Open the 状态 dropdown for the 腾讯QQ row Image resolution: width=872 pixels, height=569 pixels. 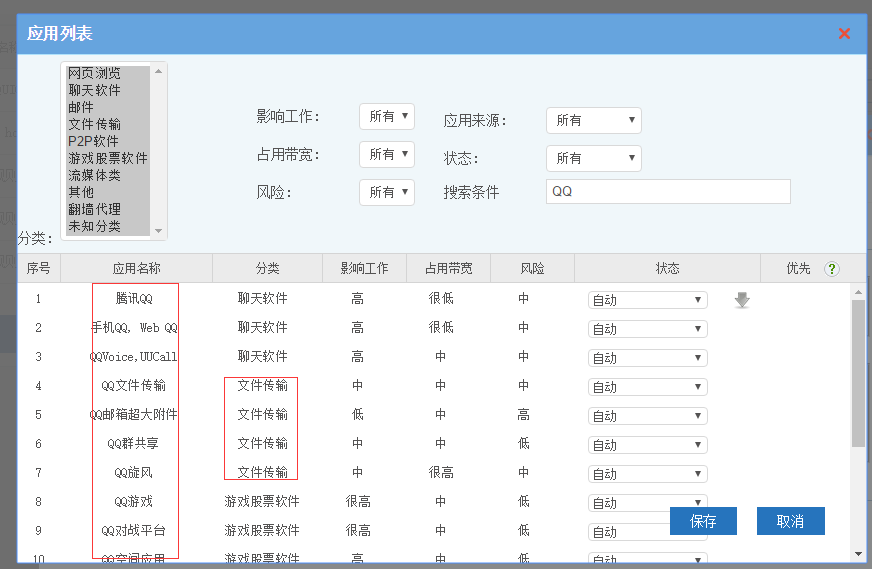647,300
